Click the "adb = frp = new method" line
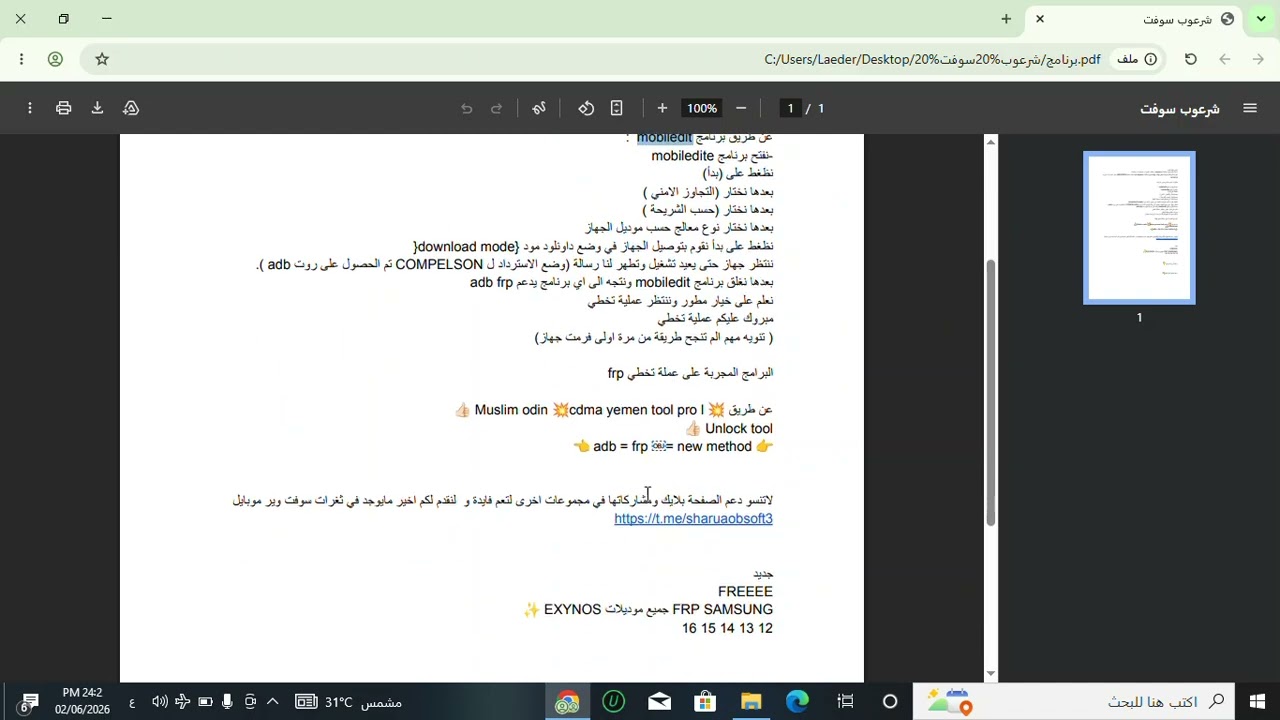The height and width of the screenshot is (720, 1280). point(672,446)
